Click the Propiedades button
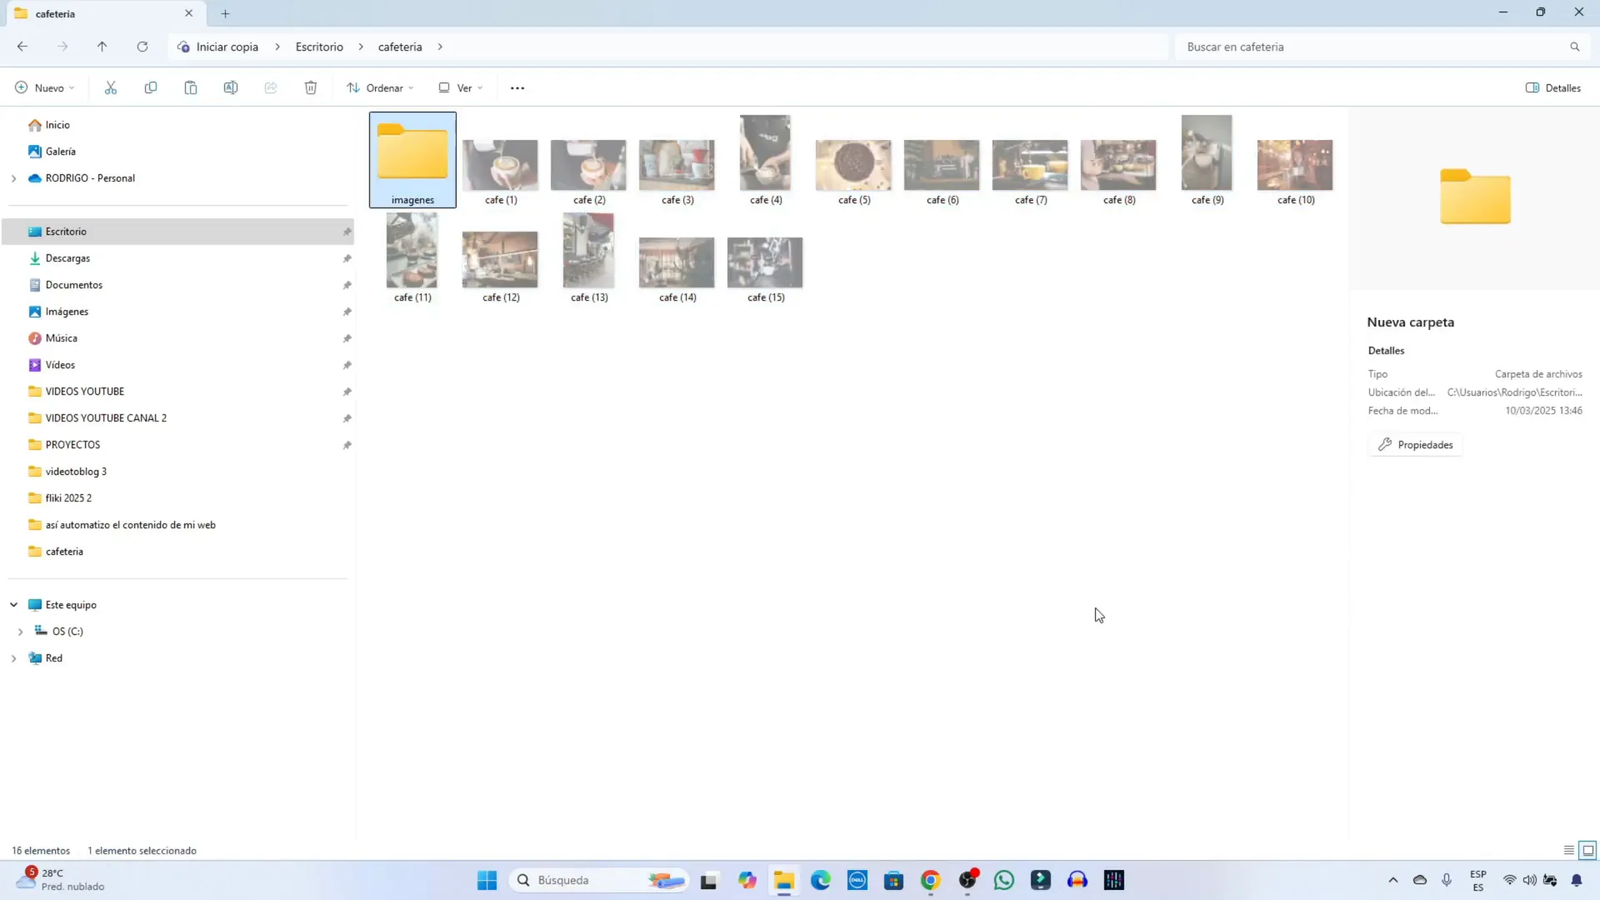The width and height of the screenshot is (1600, 900). (1416, 444)
